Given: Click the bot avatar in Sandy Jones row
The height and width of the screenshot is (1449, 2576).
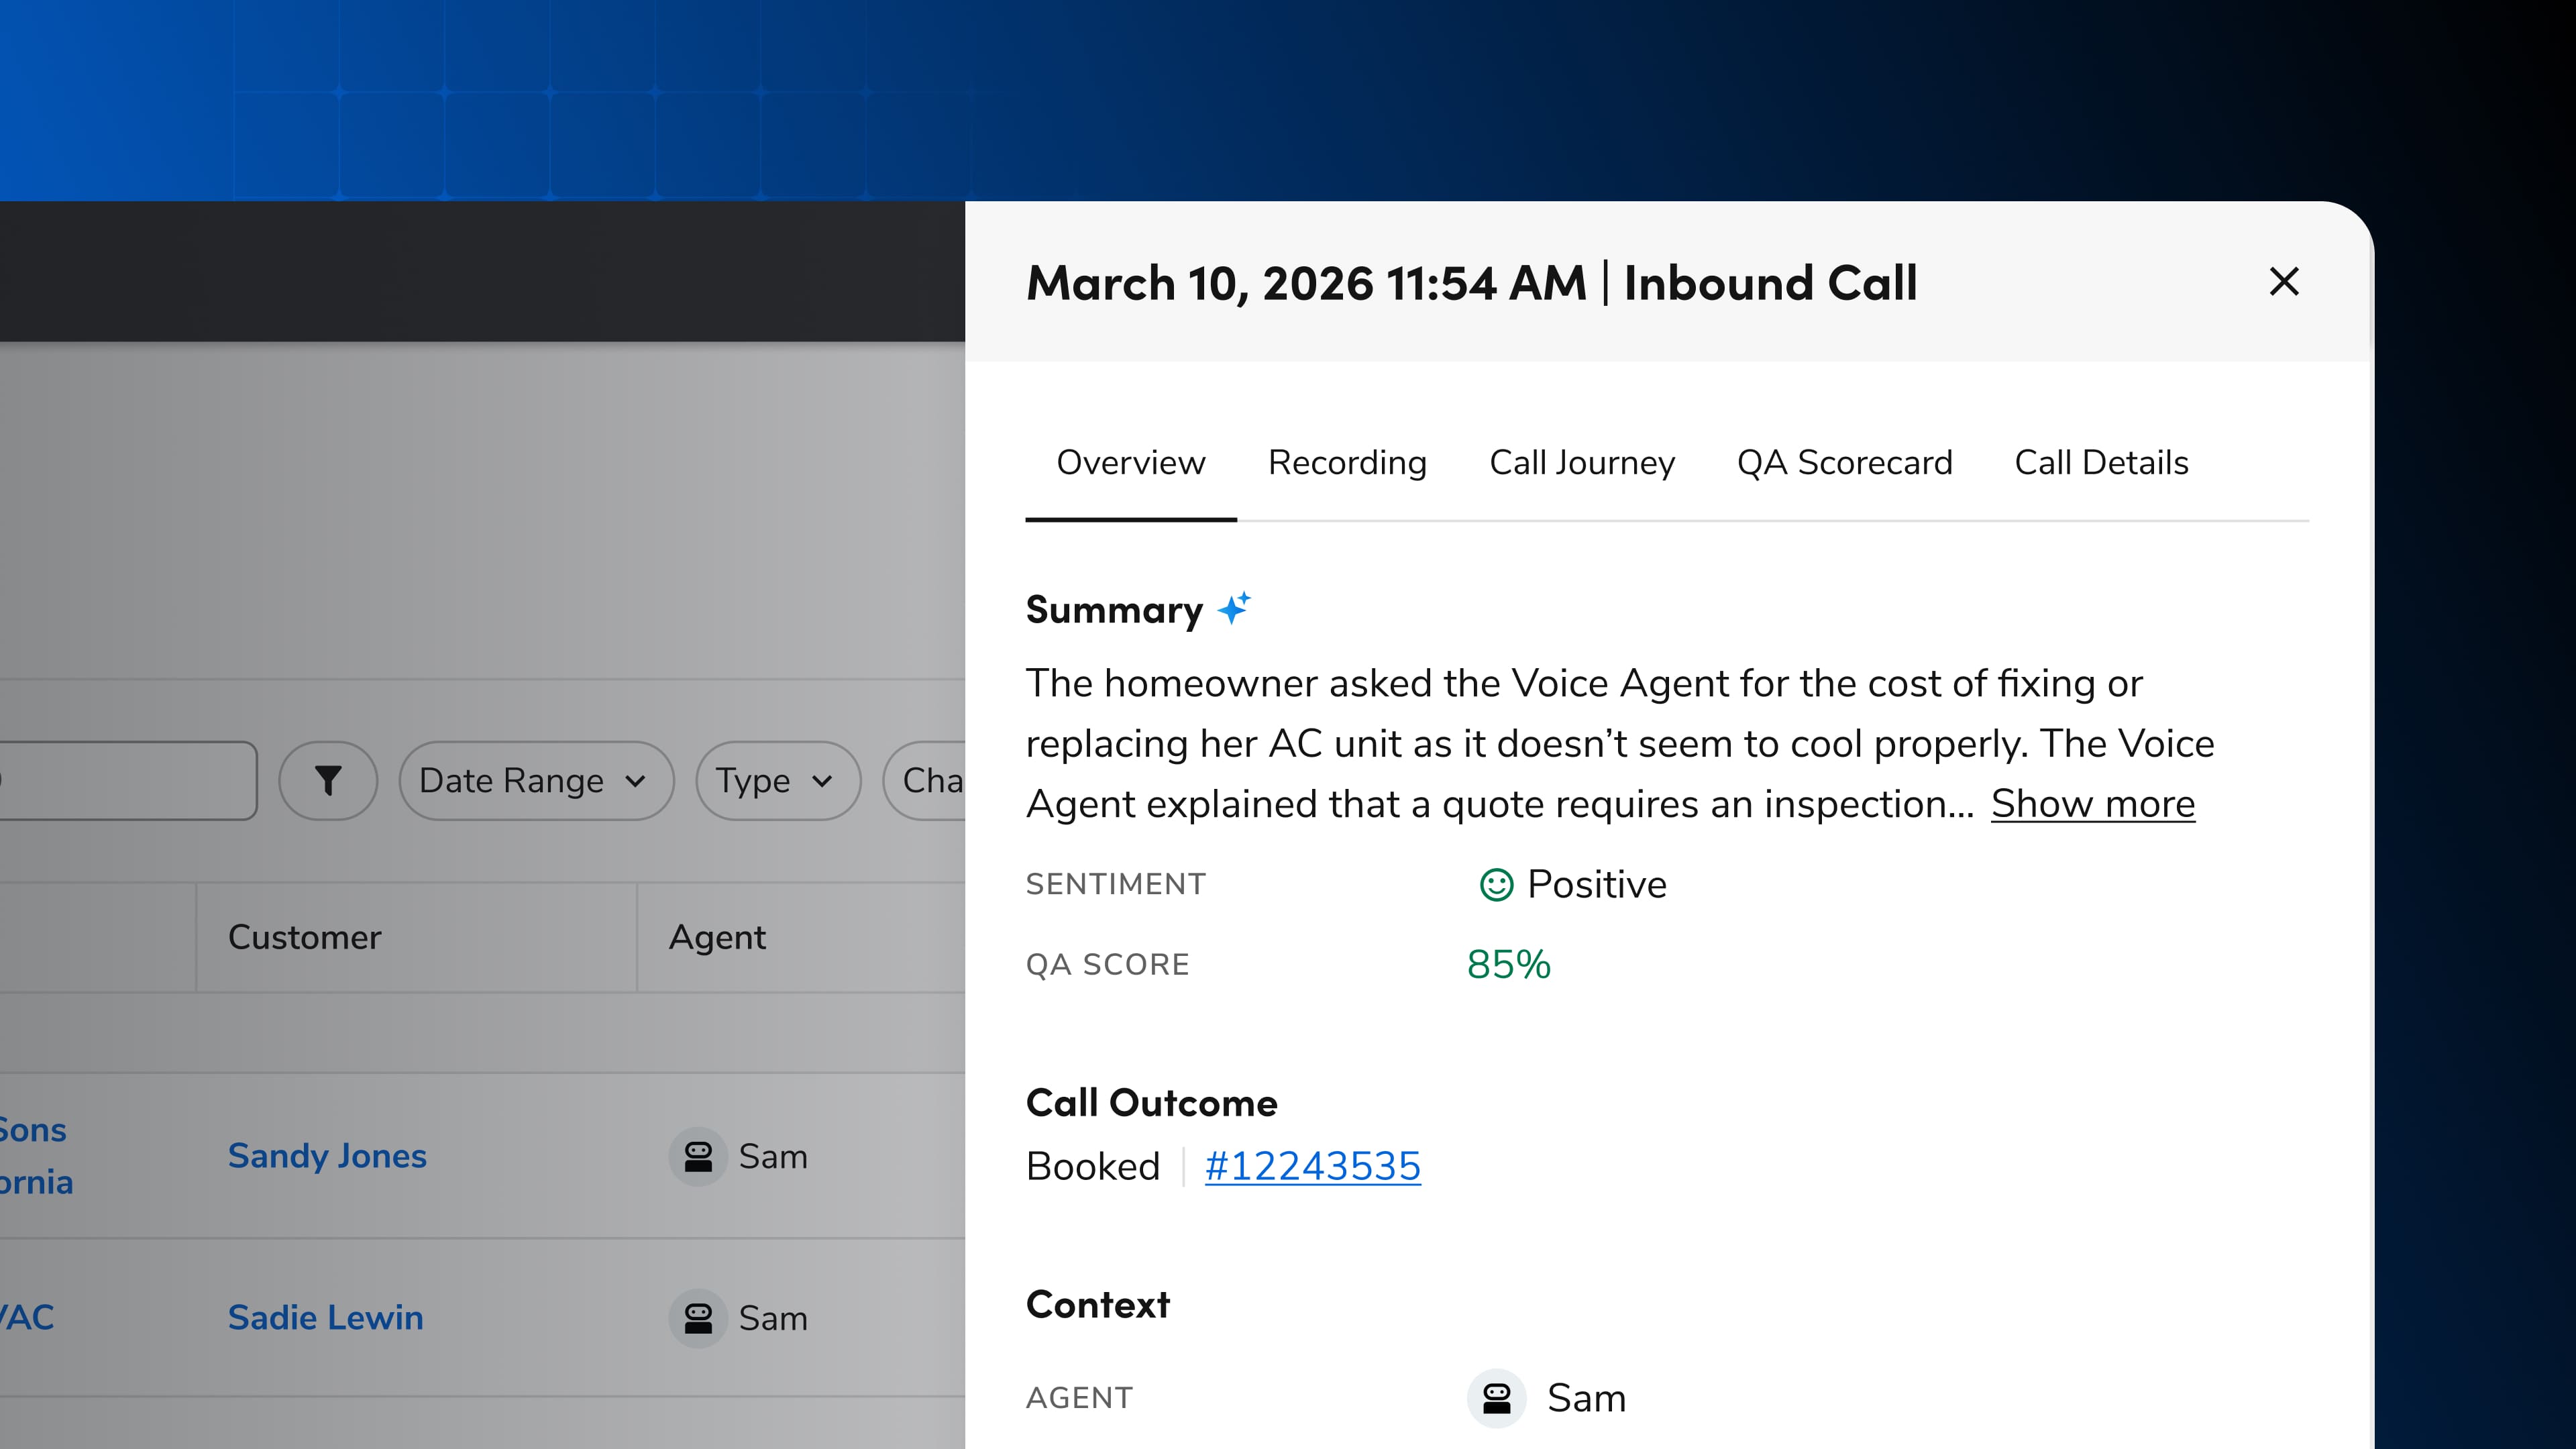Looking at the screenshot, I should (x=698, y=1156).
